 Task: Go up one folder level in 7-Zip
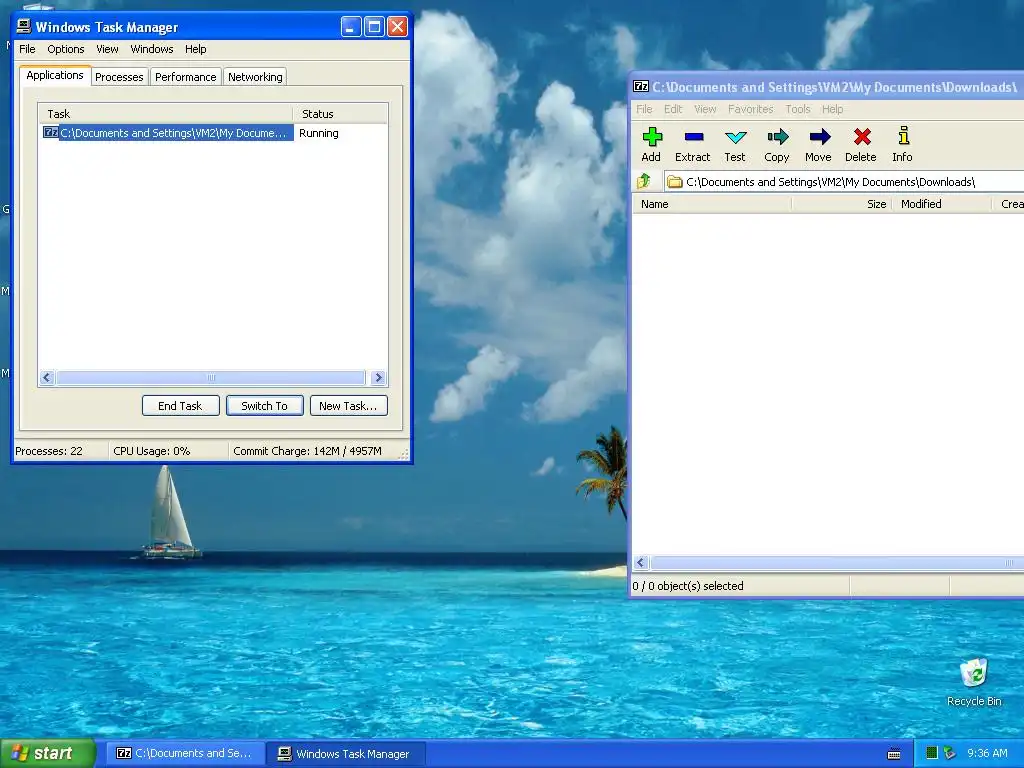click(644, 181)
